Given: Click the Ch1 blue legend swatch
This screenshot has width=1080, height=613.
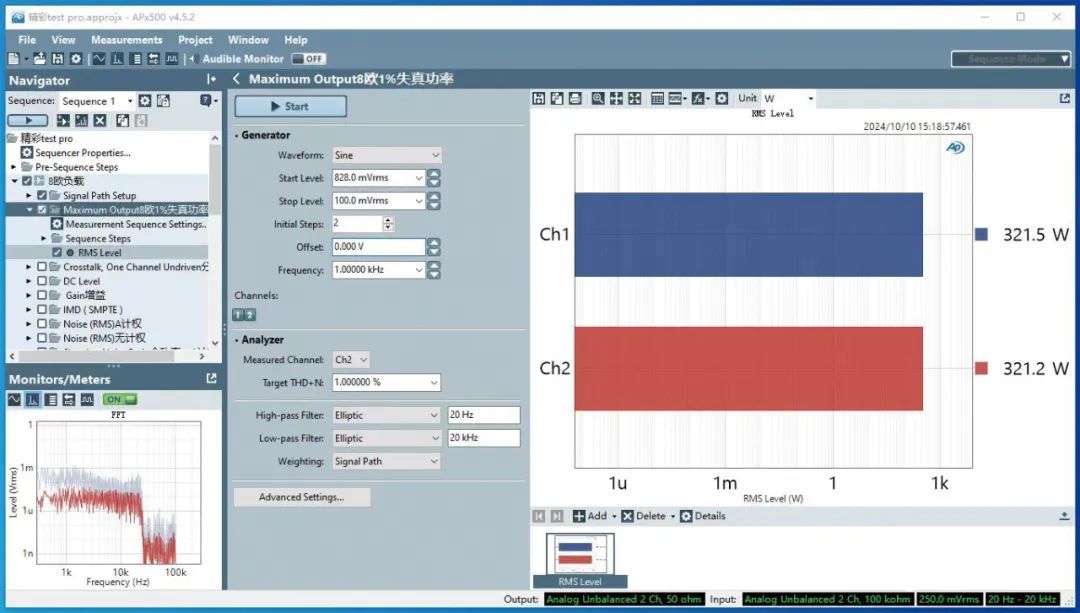Looking at the screenshot, I should click(x=982, y=234).
